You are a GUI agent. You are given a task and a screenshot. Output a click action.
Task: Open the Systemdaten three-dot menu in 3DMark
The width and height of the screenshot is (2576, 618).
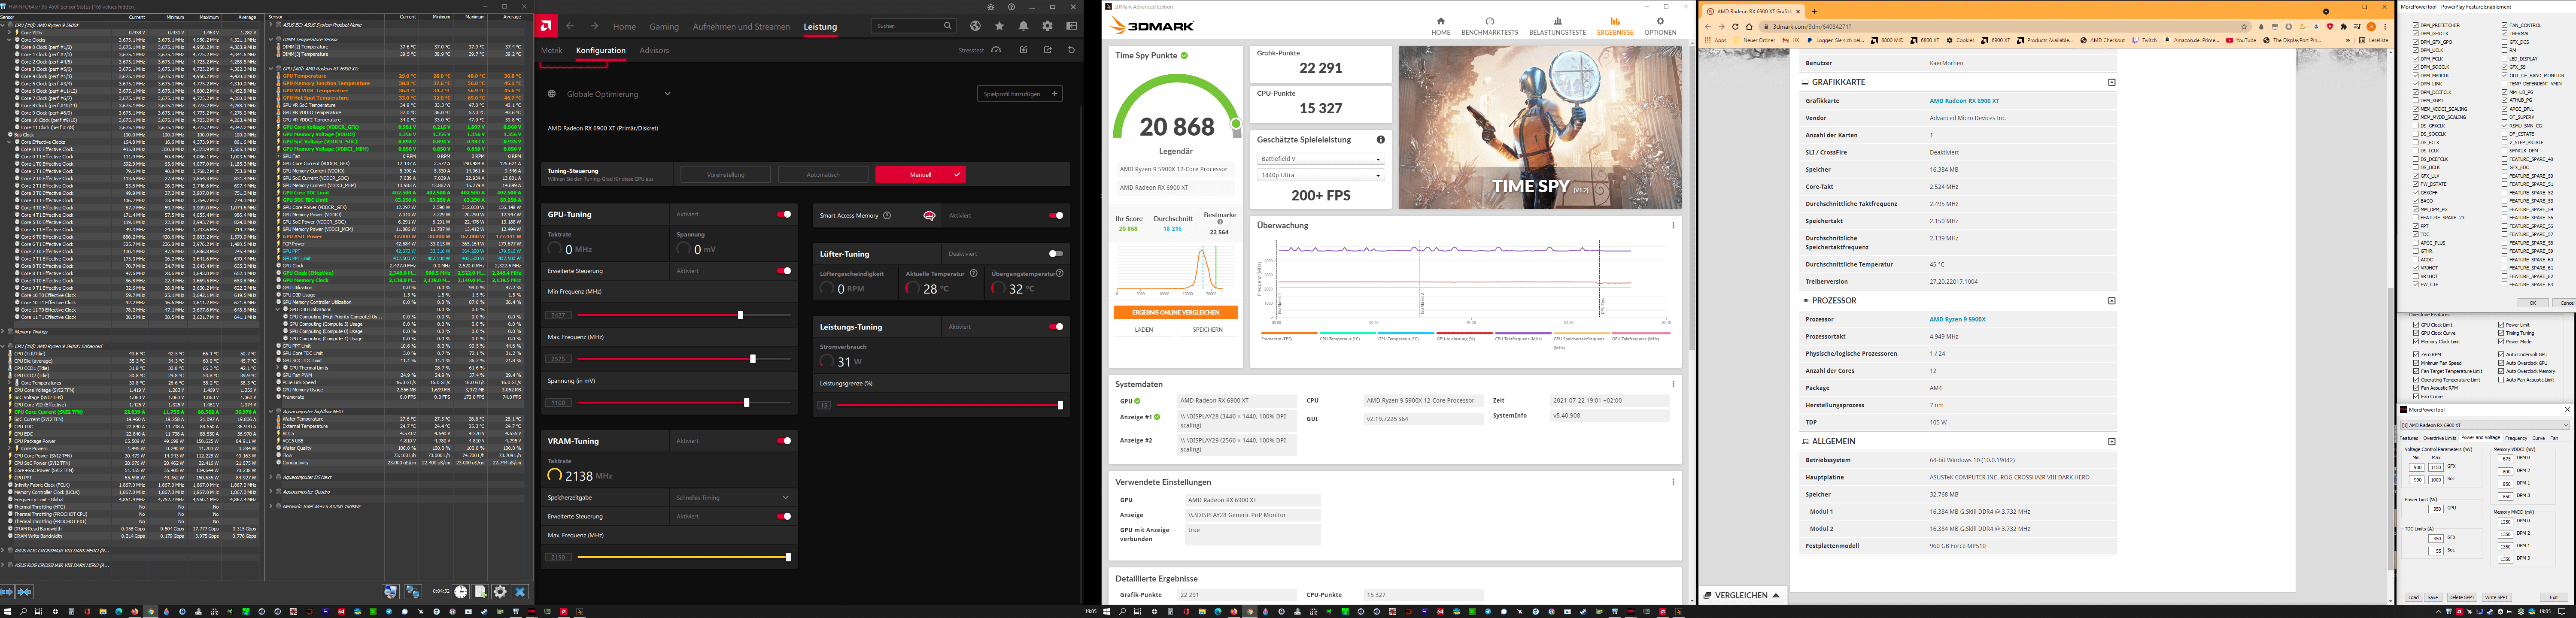[1673, 384]
